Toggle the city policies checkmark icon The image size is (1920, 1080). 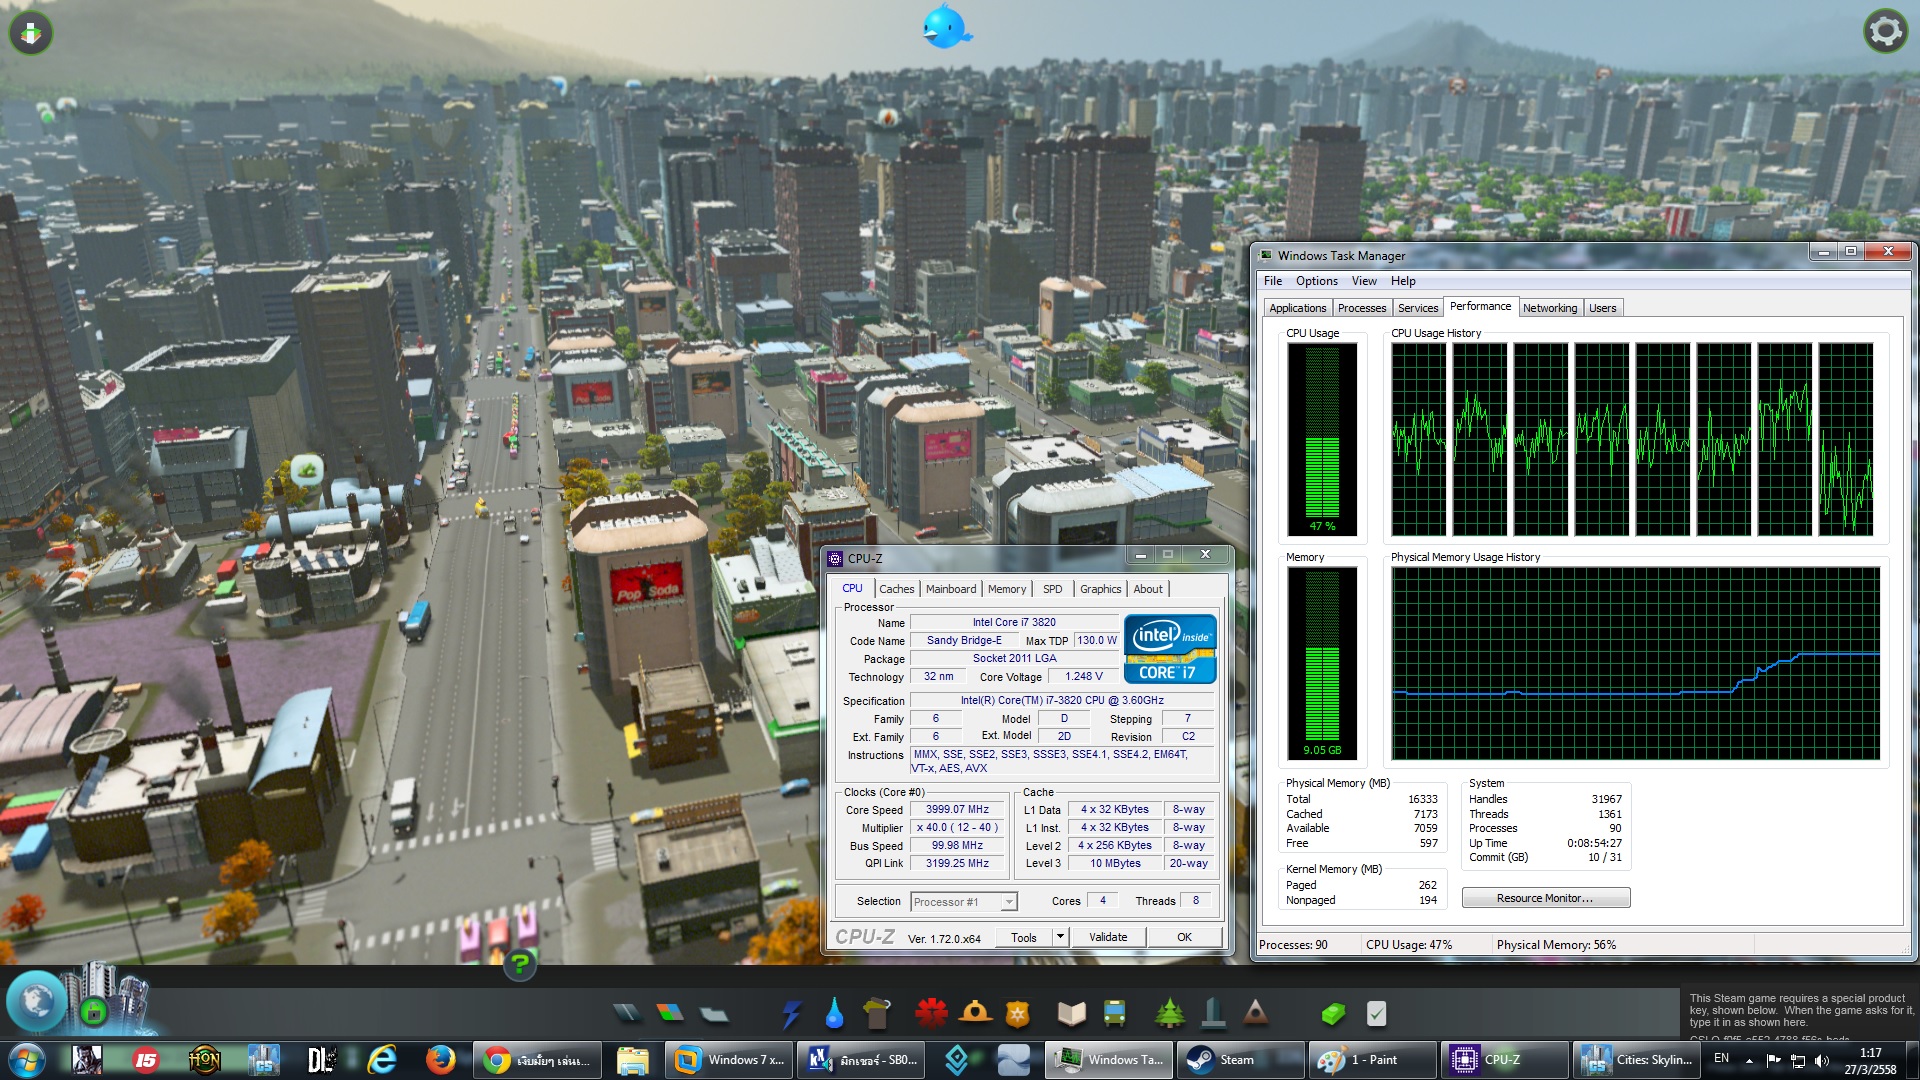click(x=1376, y=1014)
